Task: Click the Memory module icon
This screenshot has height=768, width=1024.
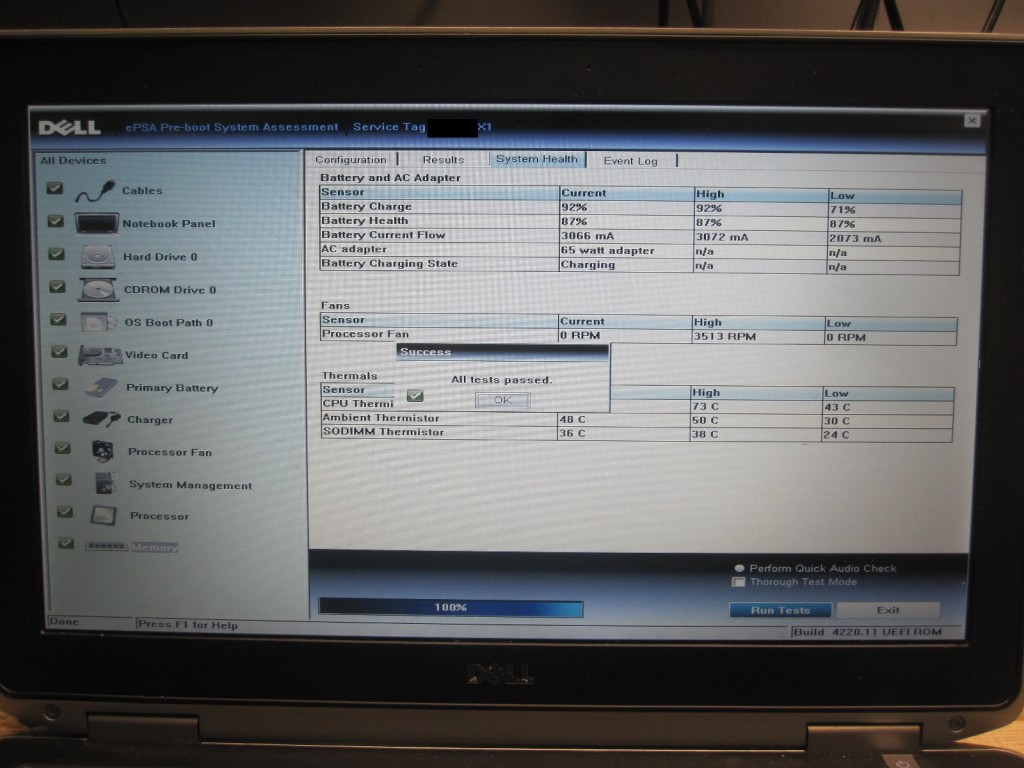Action: (x=106, y=547)
